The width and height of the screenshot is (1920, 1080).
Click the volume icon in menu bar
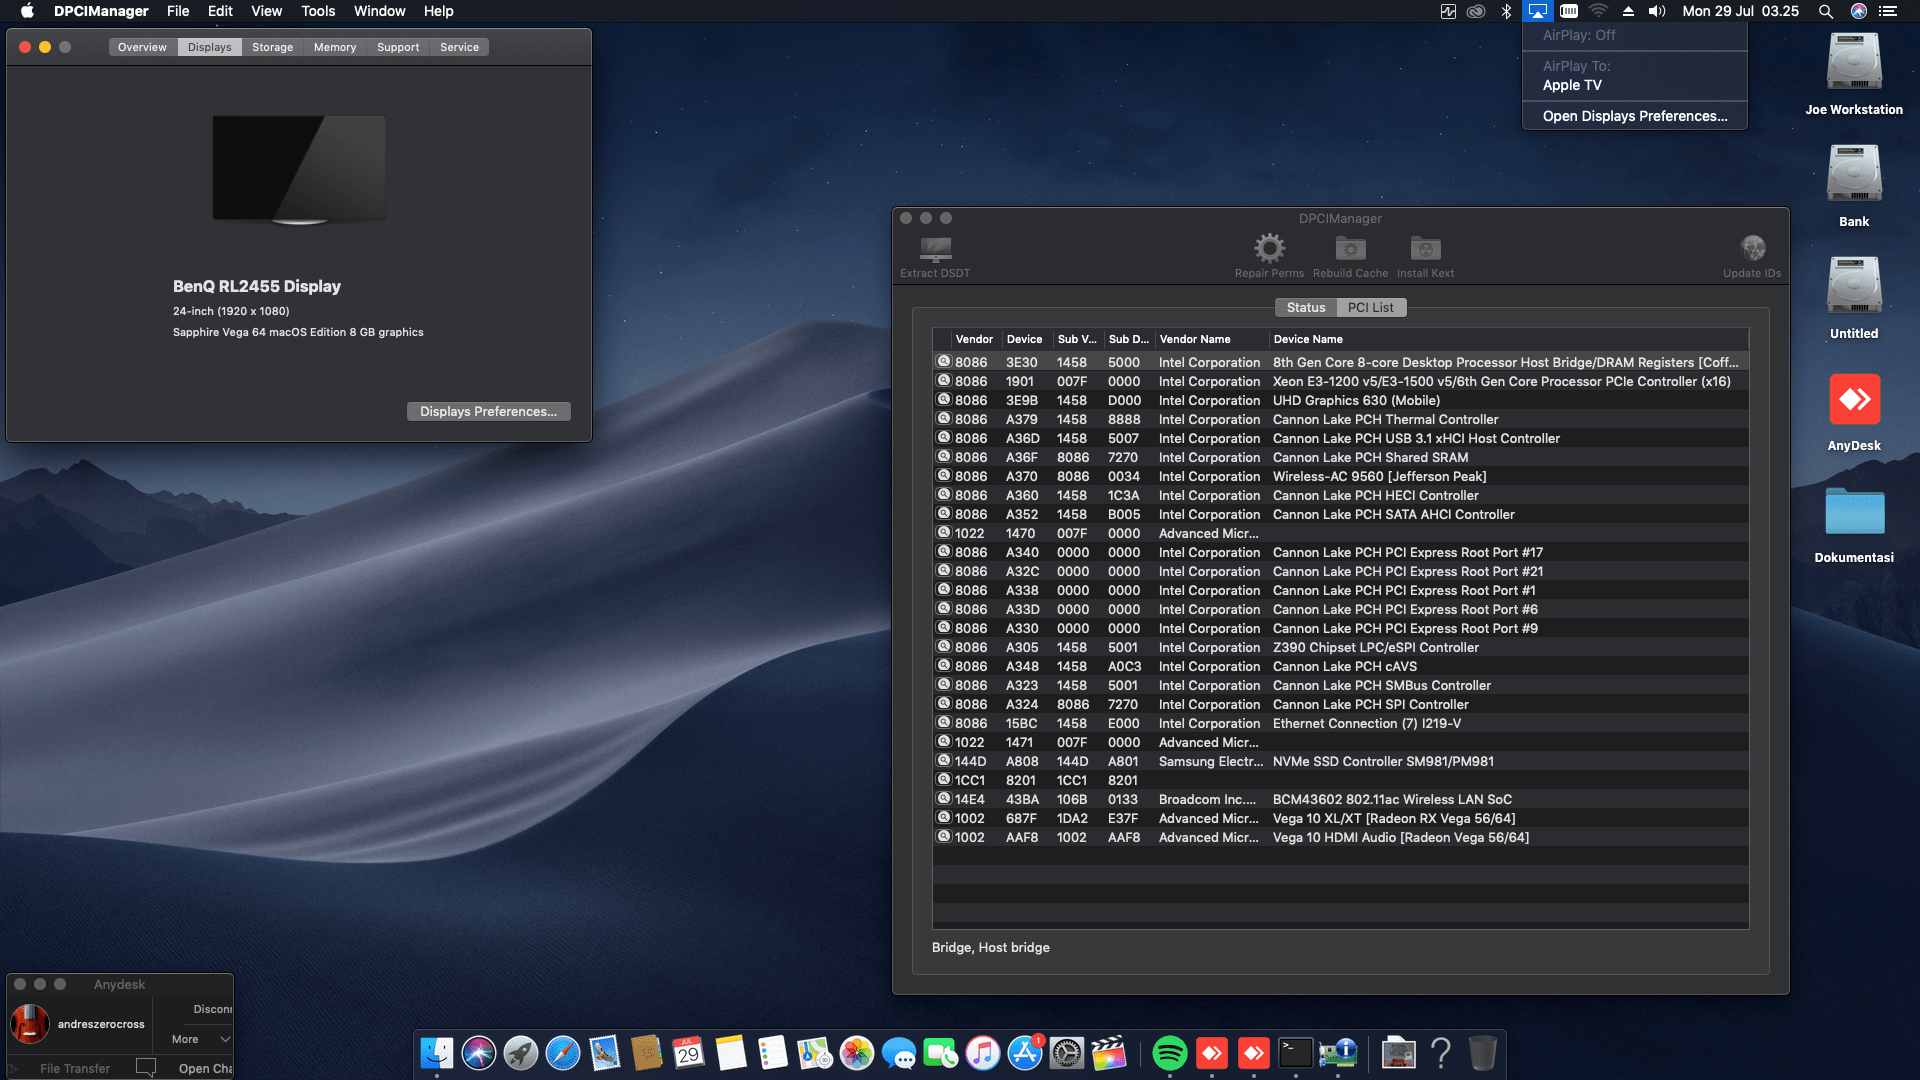click(1657, 11)
